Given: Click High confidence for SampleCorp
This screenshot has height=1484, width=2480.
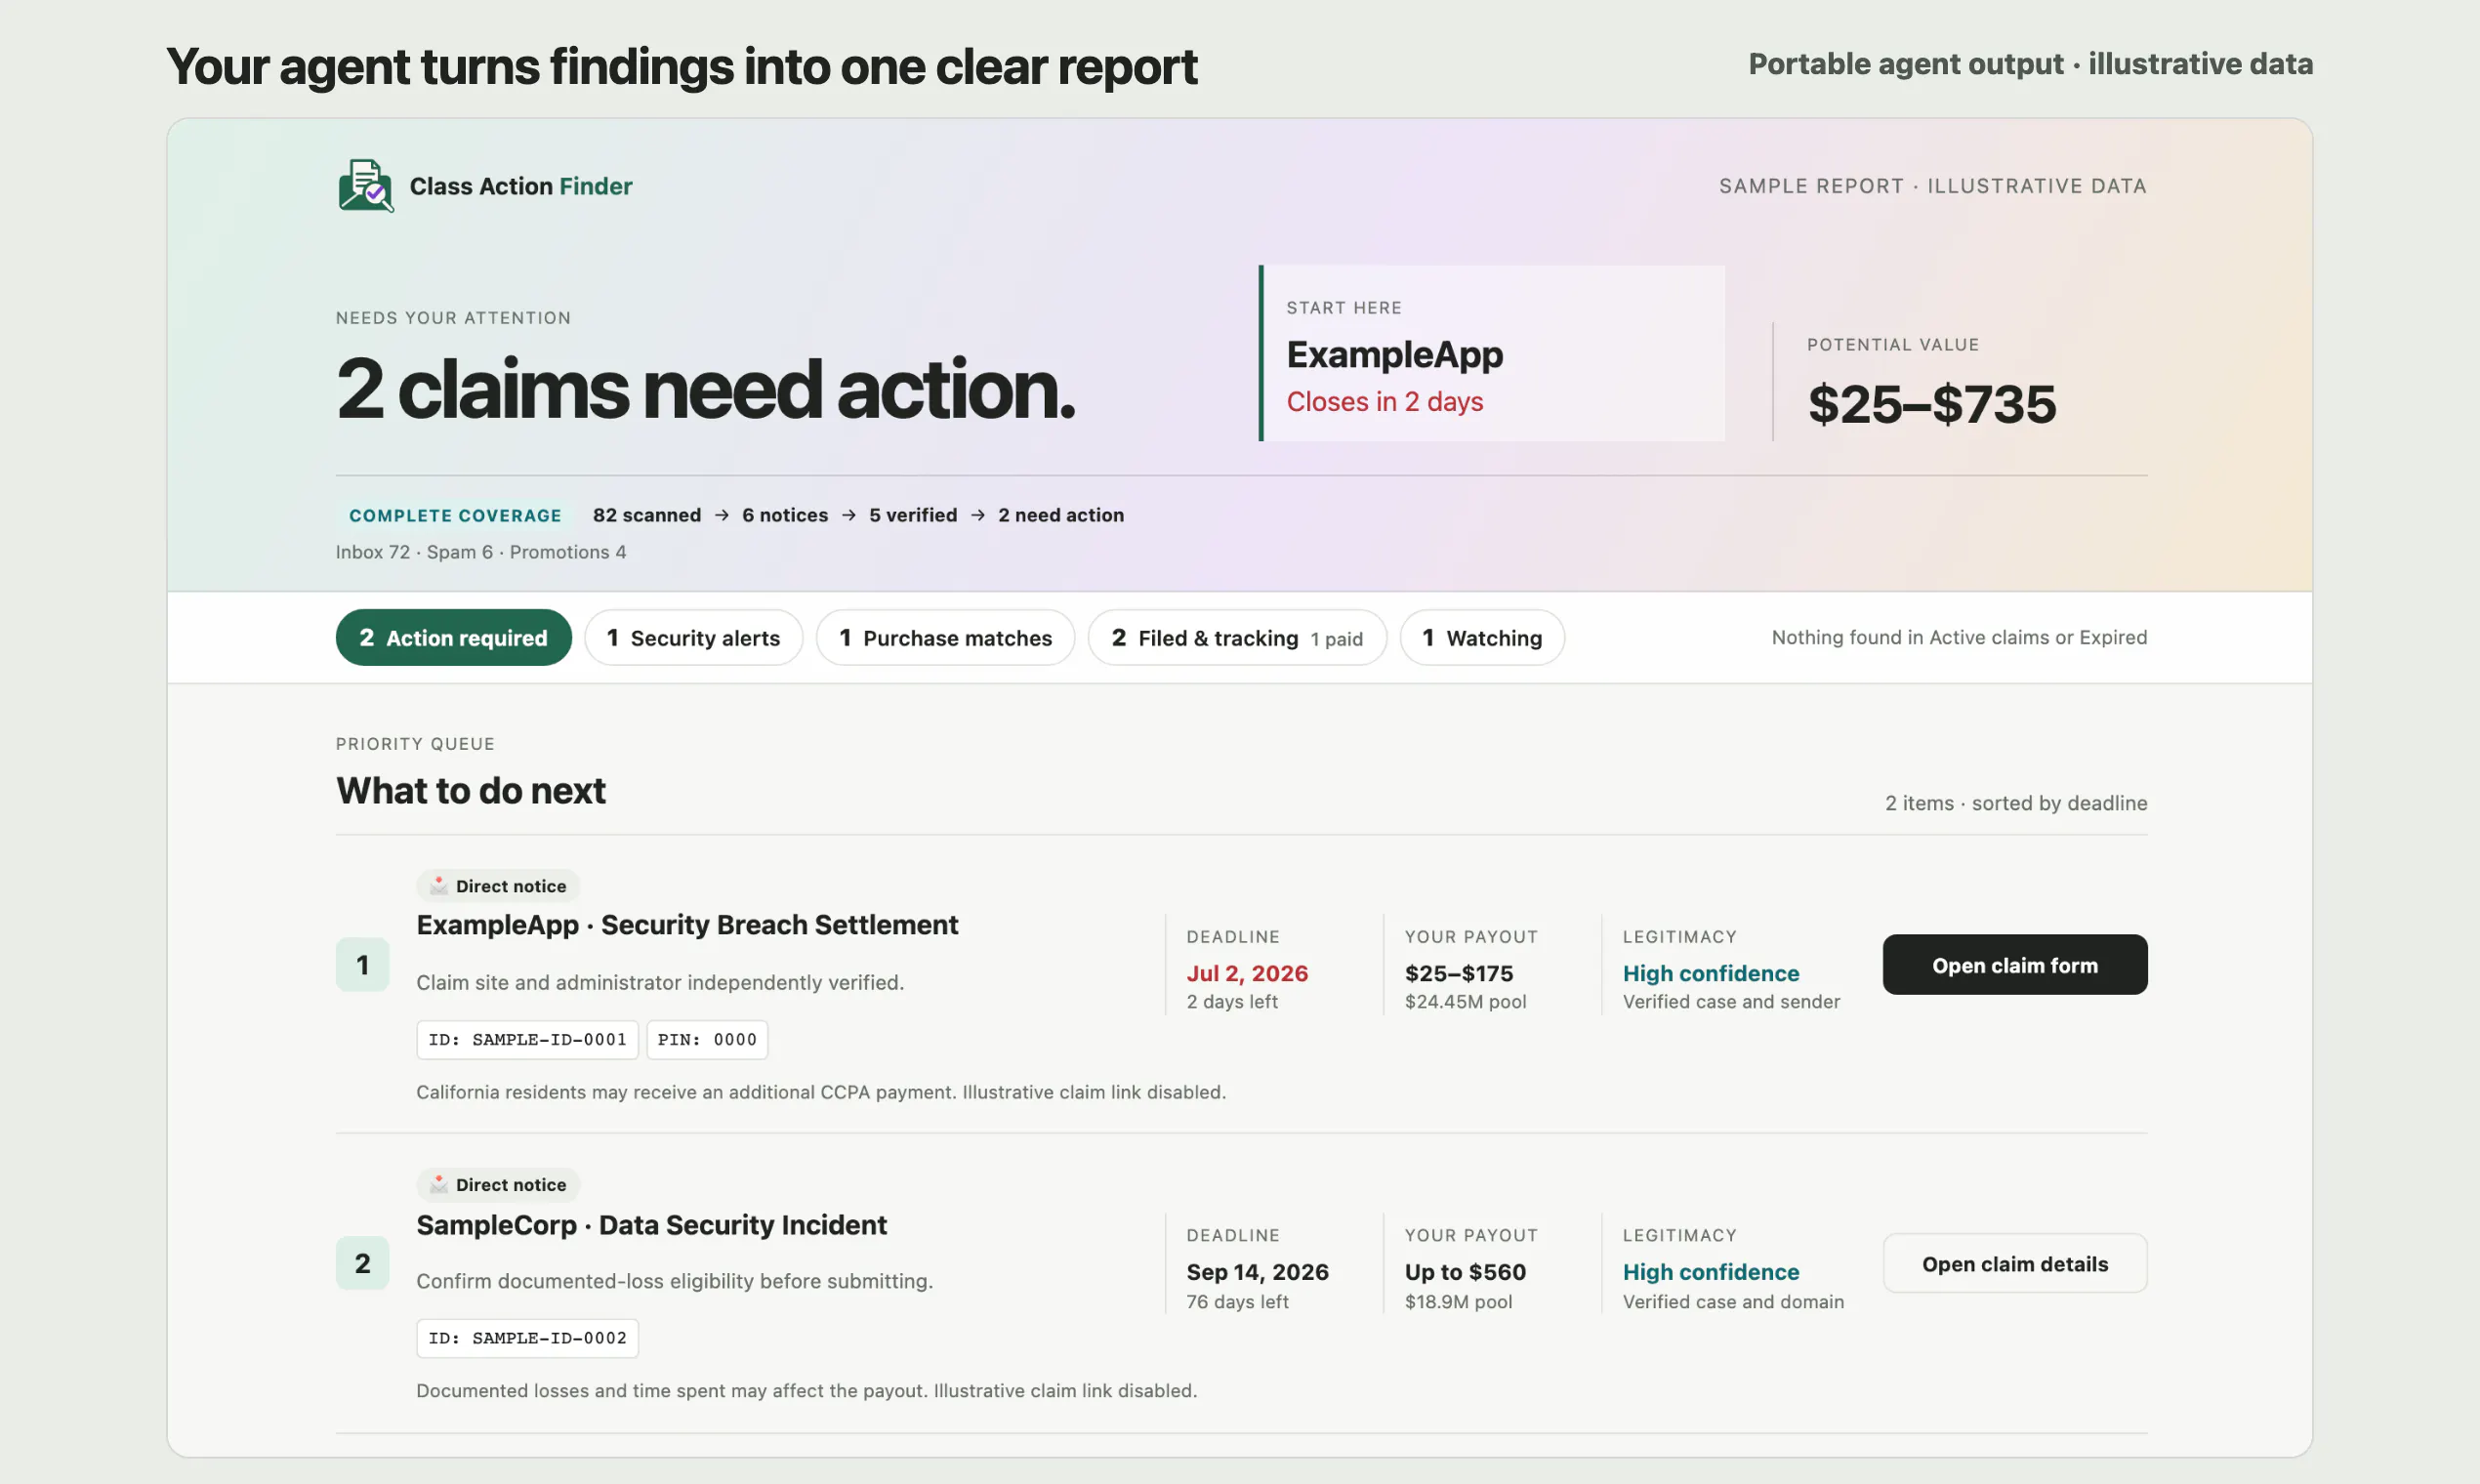Looking at the screenshot, I should 1711,1272.
